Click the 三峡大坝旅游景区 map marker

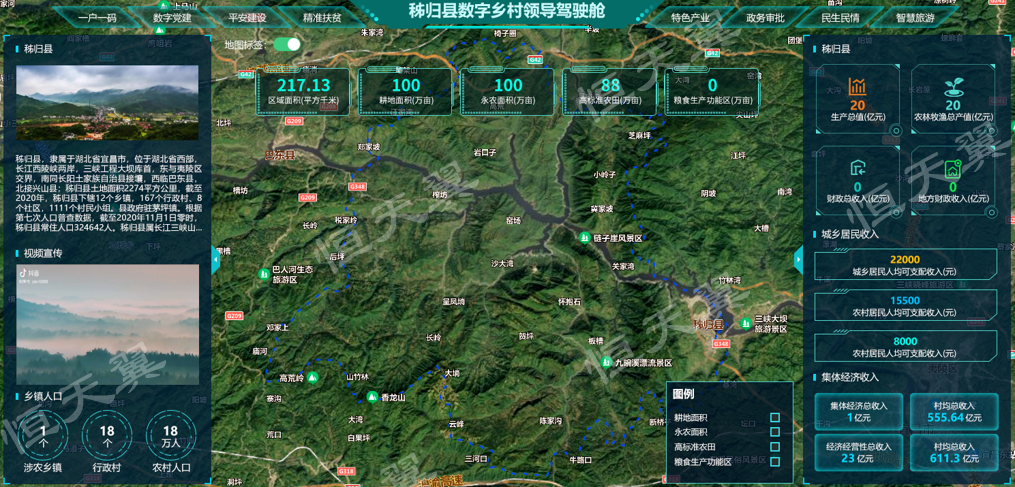pos(745,323)
